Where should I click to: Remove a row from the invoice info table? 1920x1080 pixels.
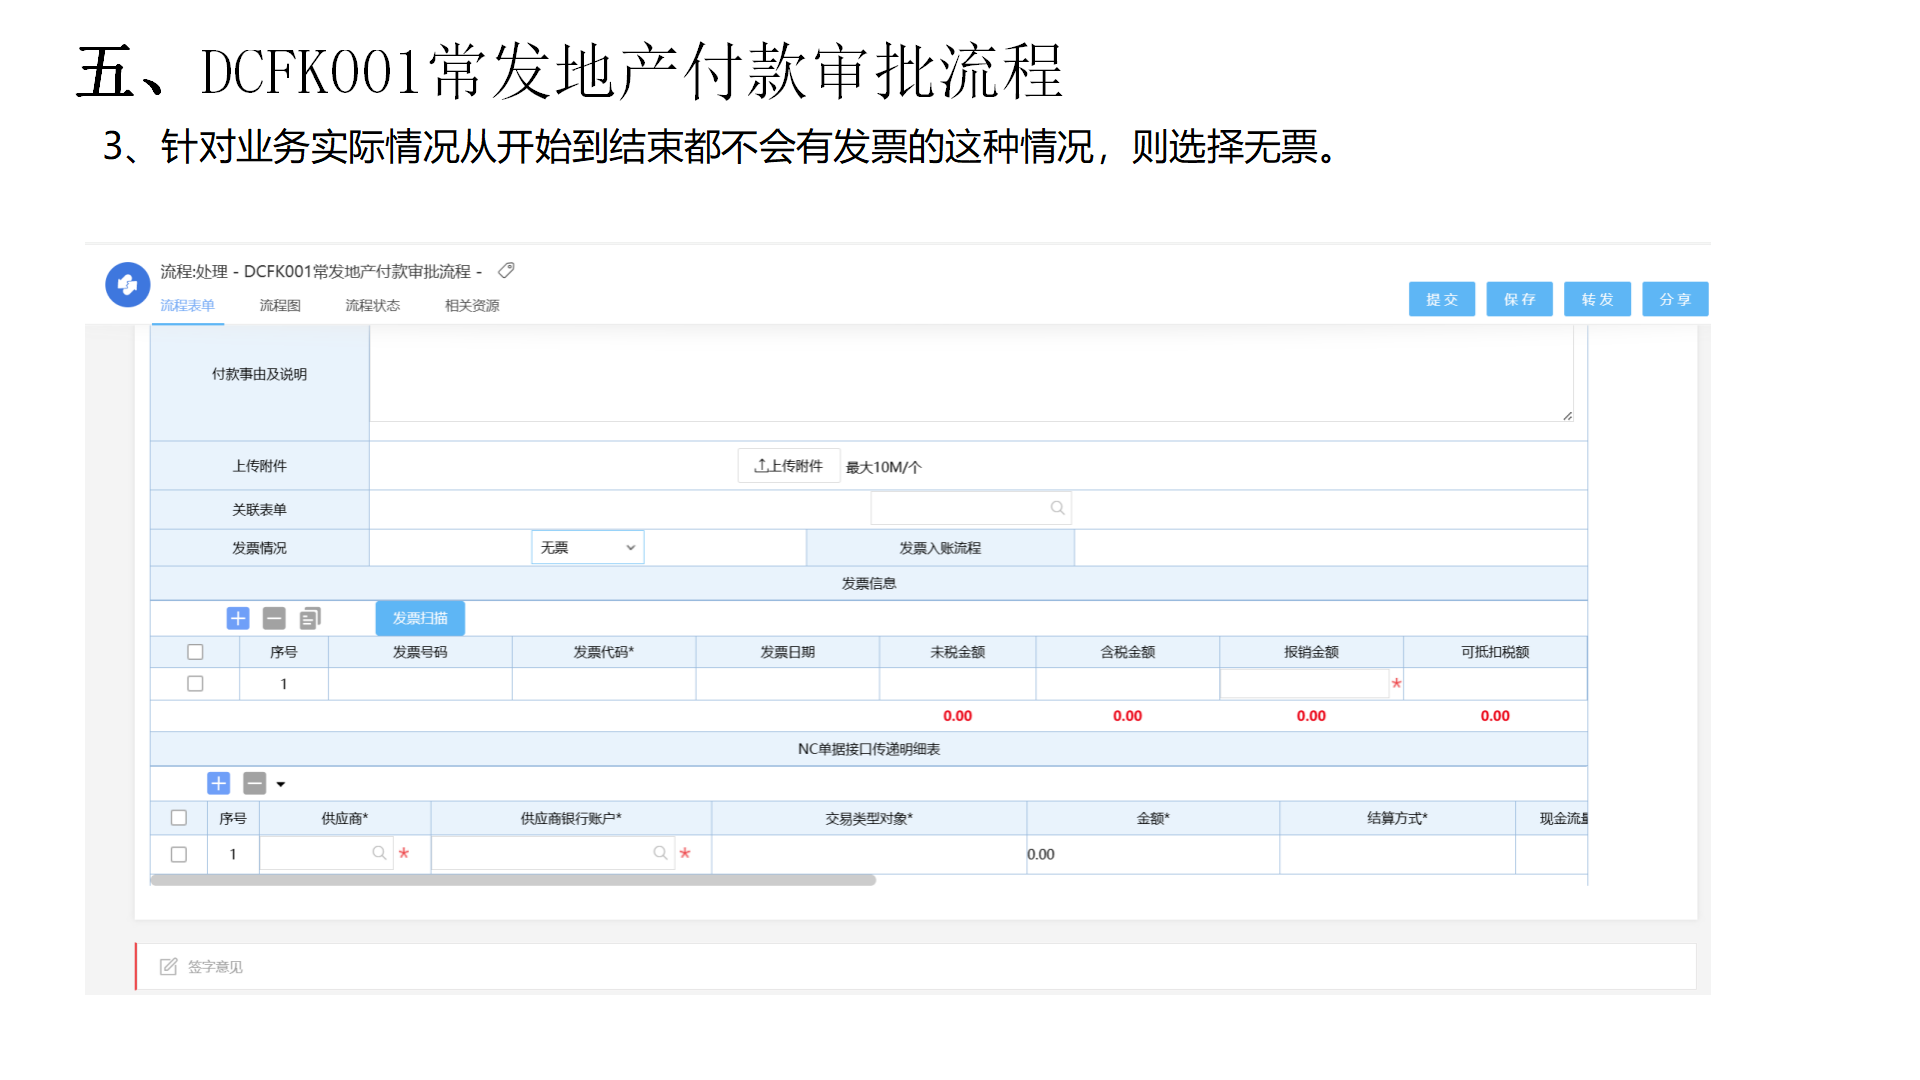click(x=274, y=618)
